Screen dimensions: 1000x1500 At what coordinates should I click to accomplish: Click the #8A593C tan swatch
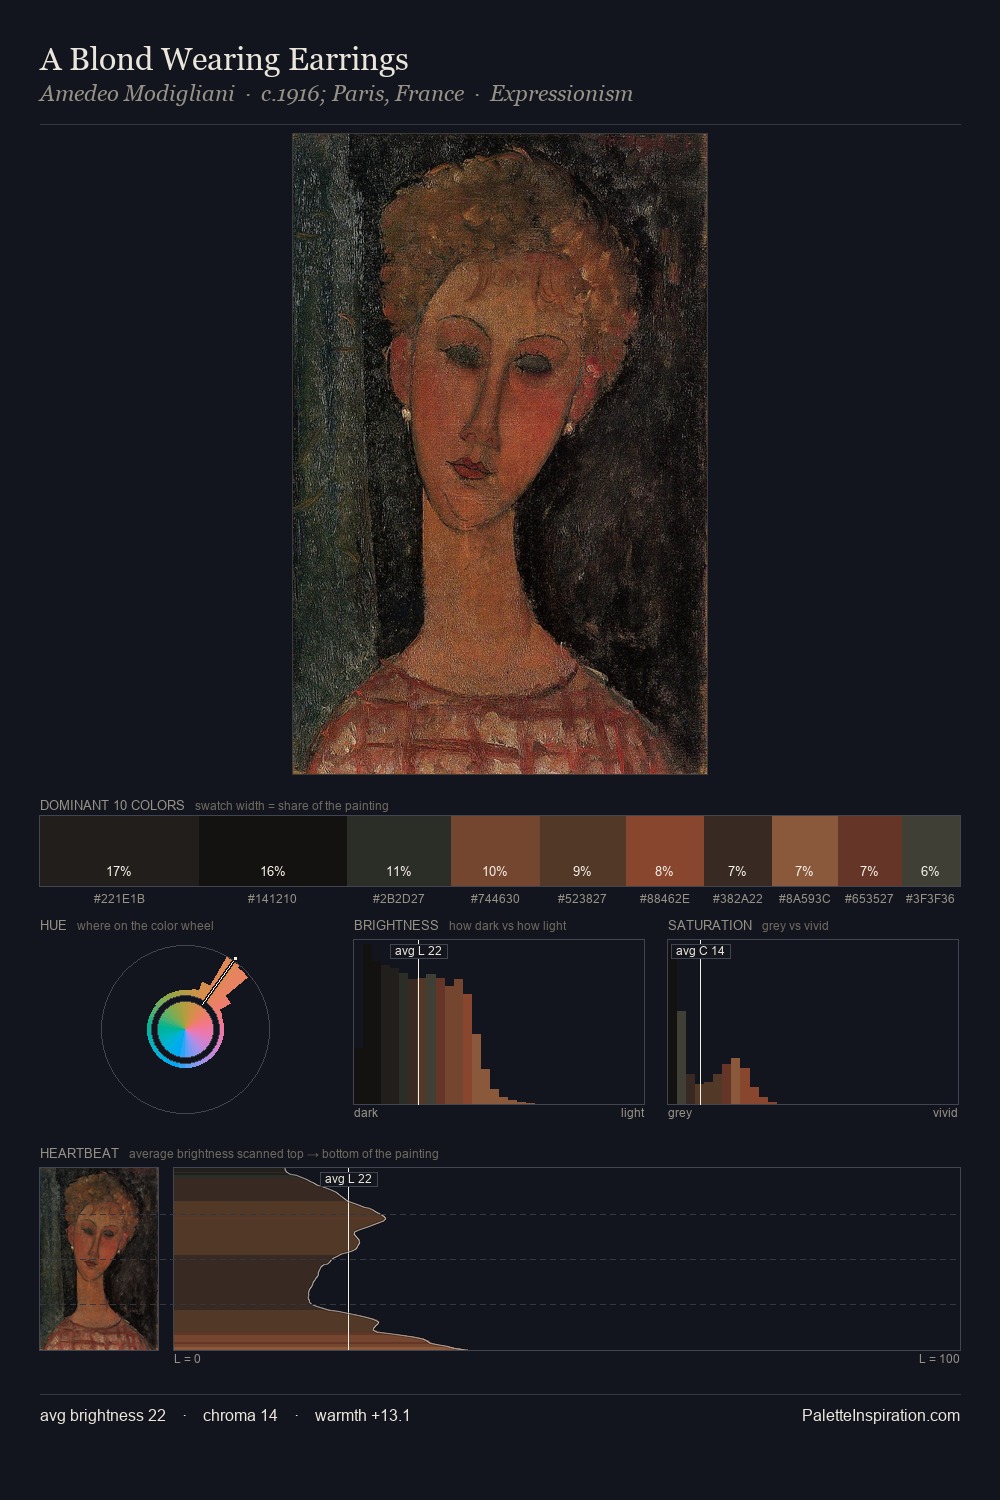tap(805, 851)
